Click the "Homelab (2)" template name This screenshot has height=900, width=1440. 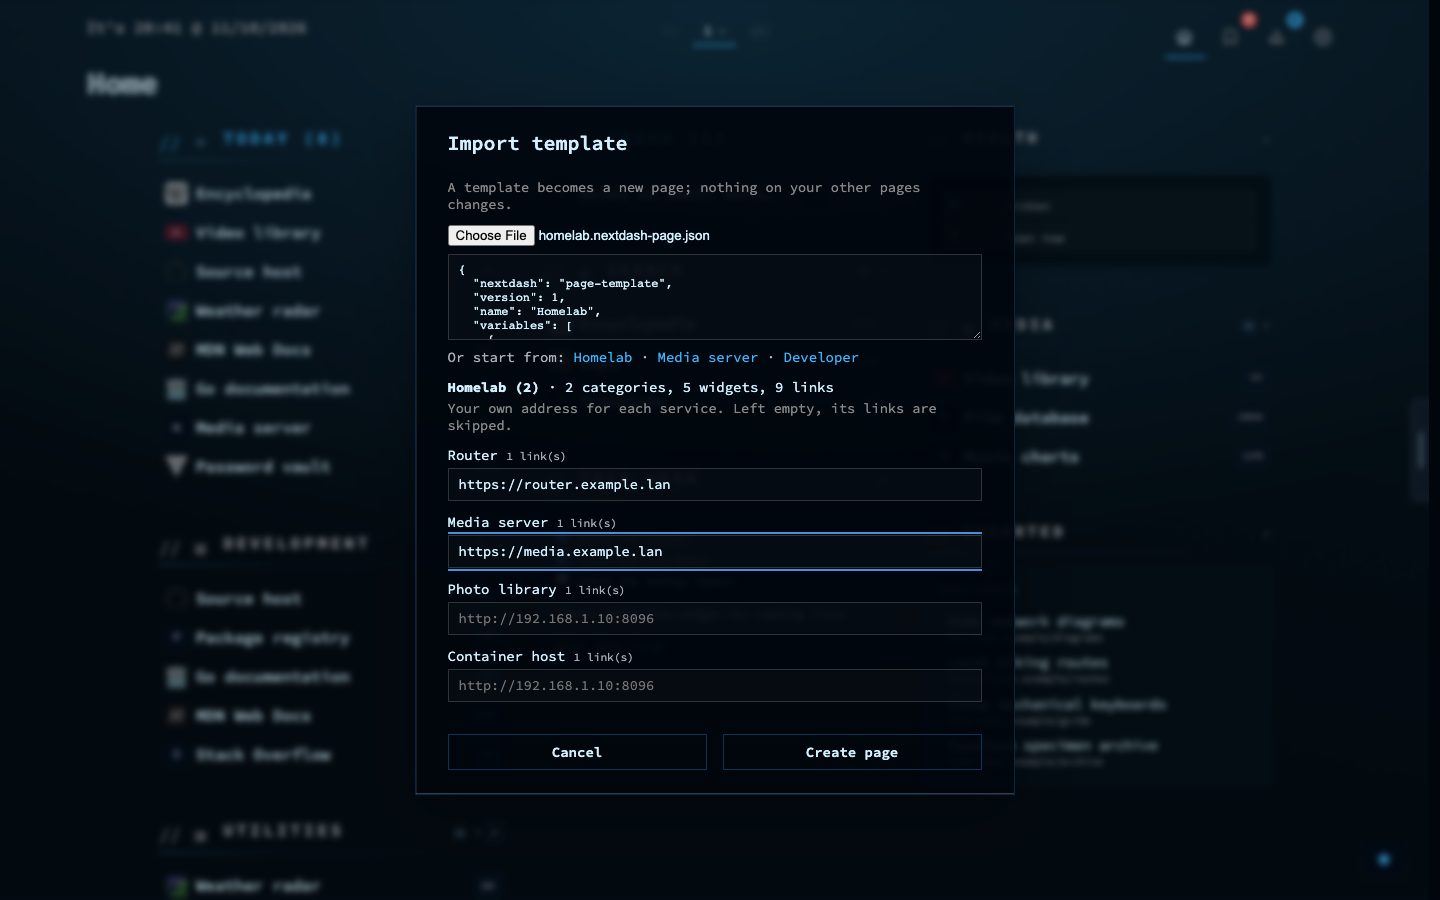point(493,387)
